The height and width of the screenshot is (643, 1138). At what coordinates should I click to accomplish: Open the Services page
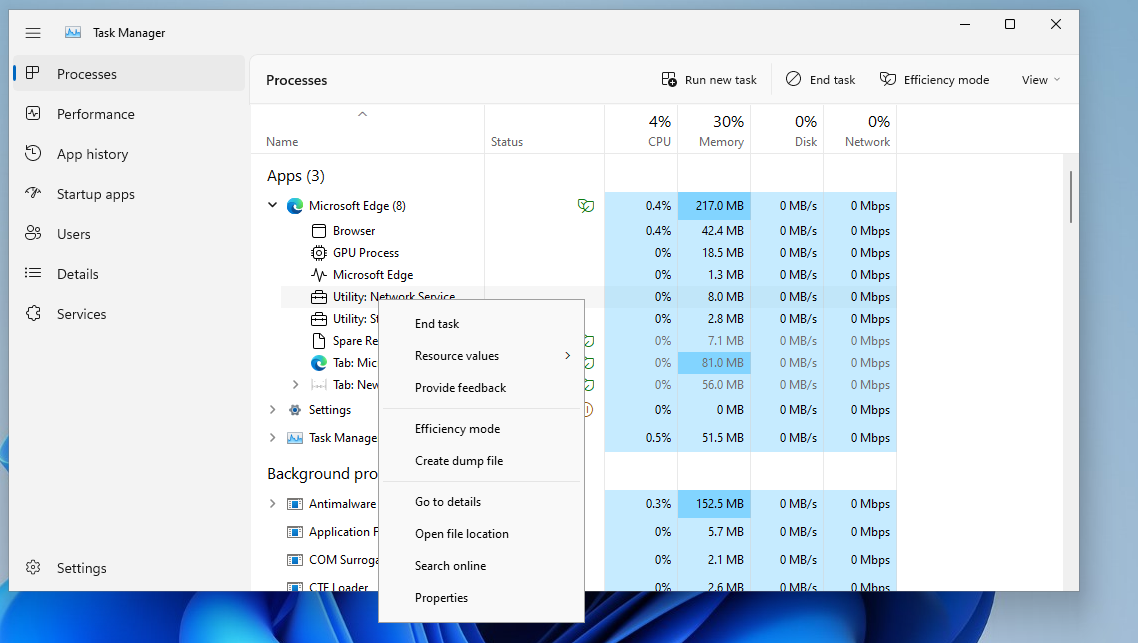(129, 314)
